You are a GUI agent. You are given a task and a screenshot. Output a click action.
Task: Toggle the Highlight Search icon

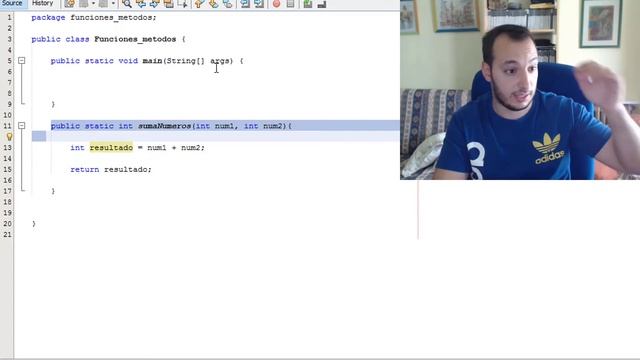168,4
